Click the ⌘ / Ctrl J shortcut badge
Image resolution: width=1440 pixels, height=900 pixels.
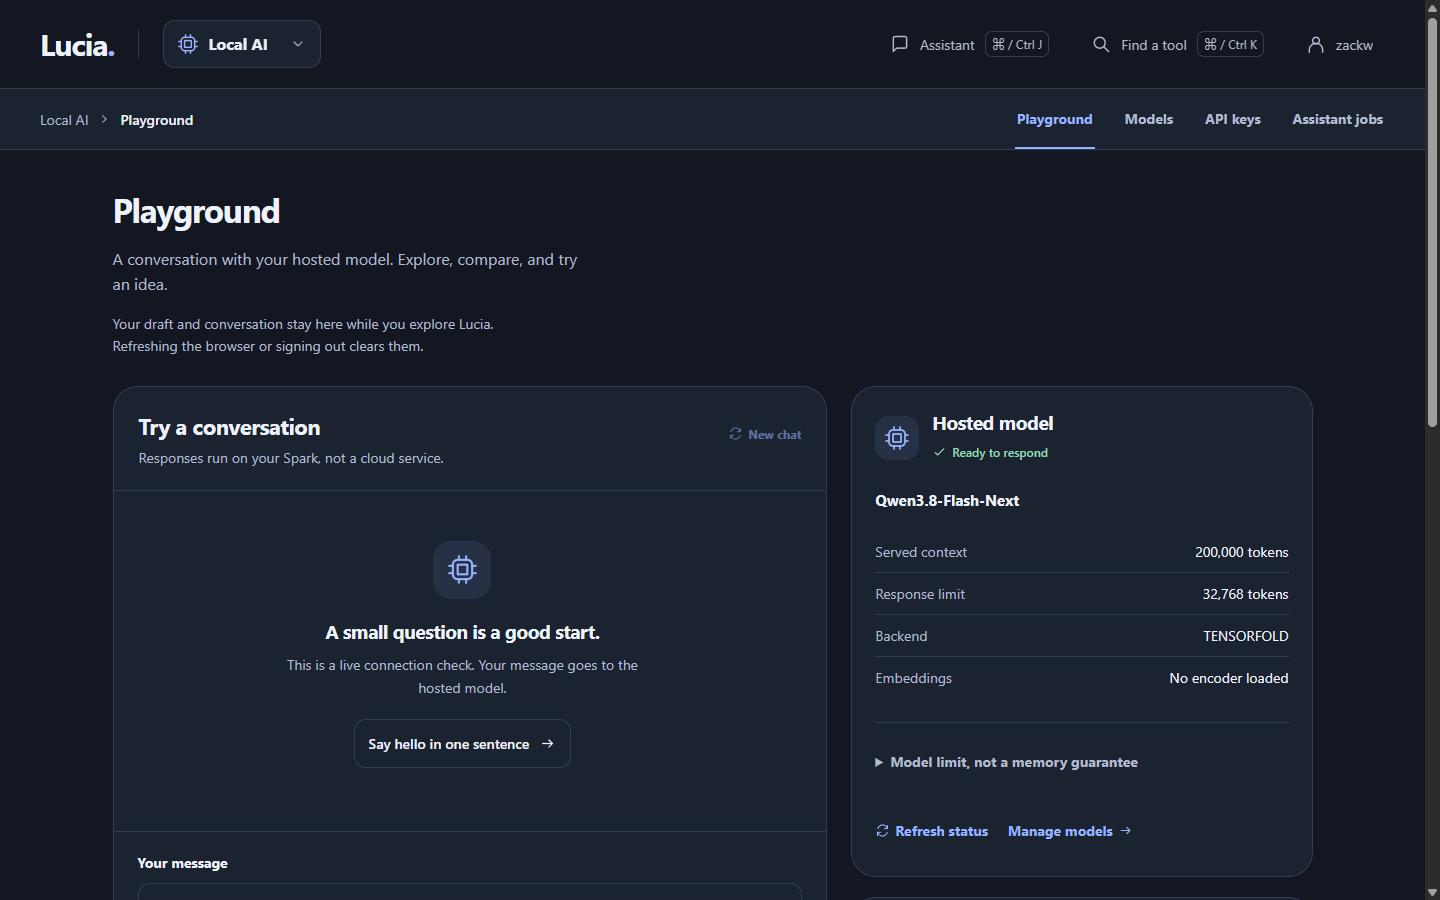(1017, 44)
